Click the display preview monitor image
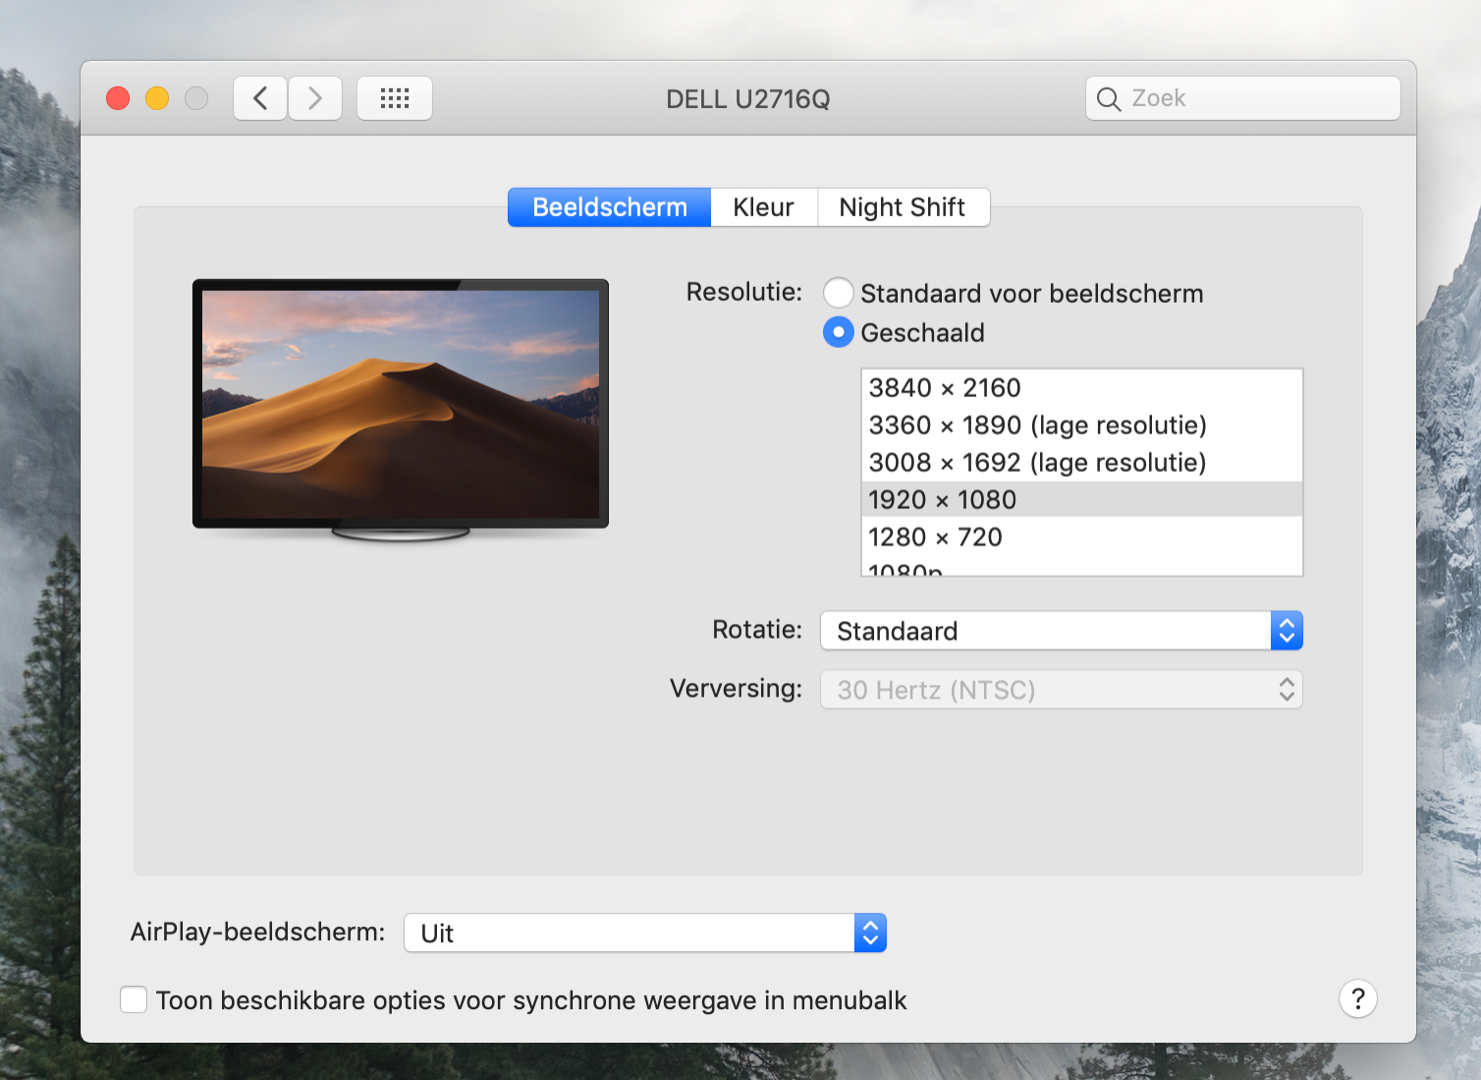Image resolution: width=1481 pixels, height=1080 pixels. tap(401, 410)
